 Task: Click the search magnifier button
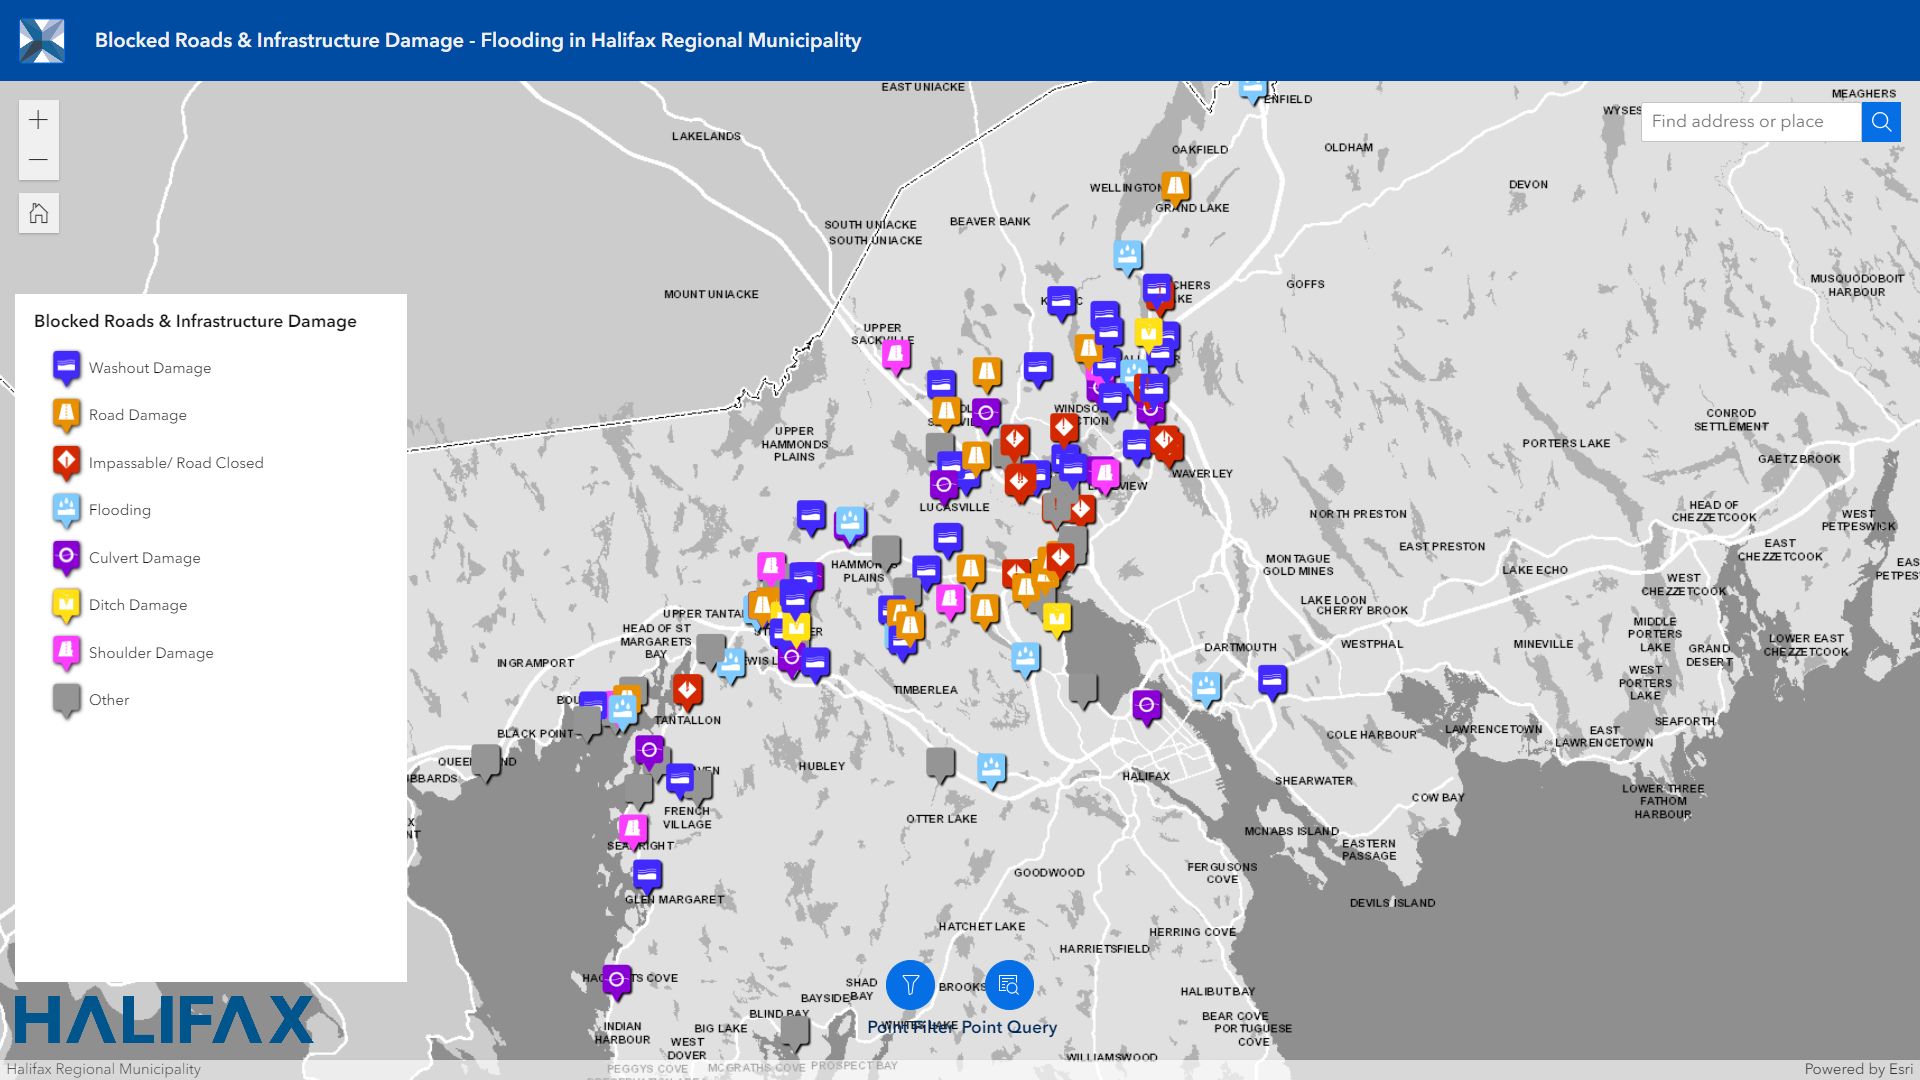point(1880,122)
